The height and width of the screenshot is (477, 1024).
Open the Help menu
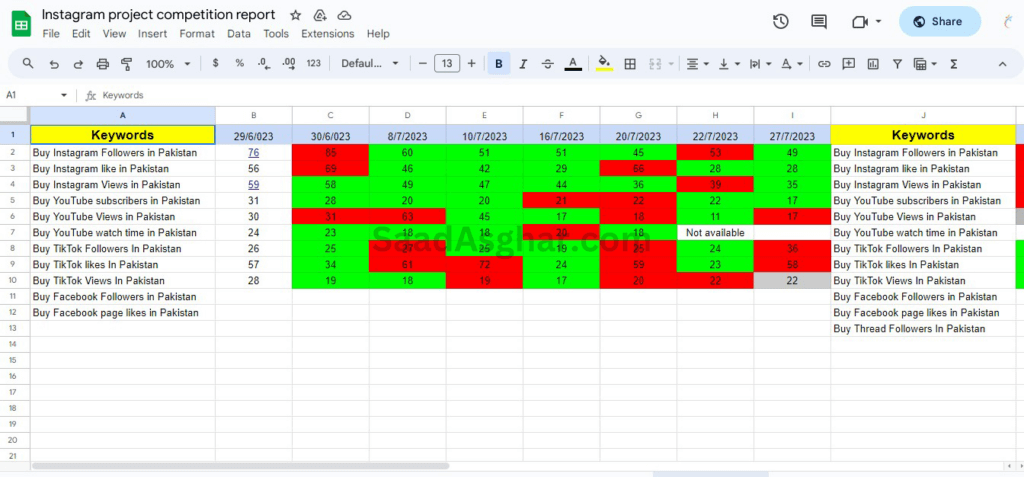(378, 33)
